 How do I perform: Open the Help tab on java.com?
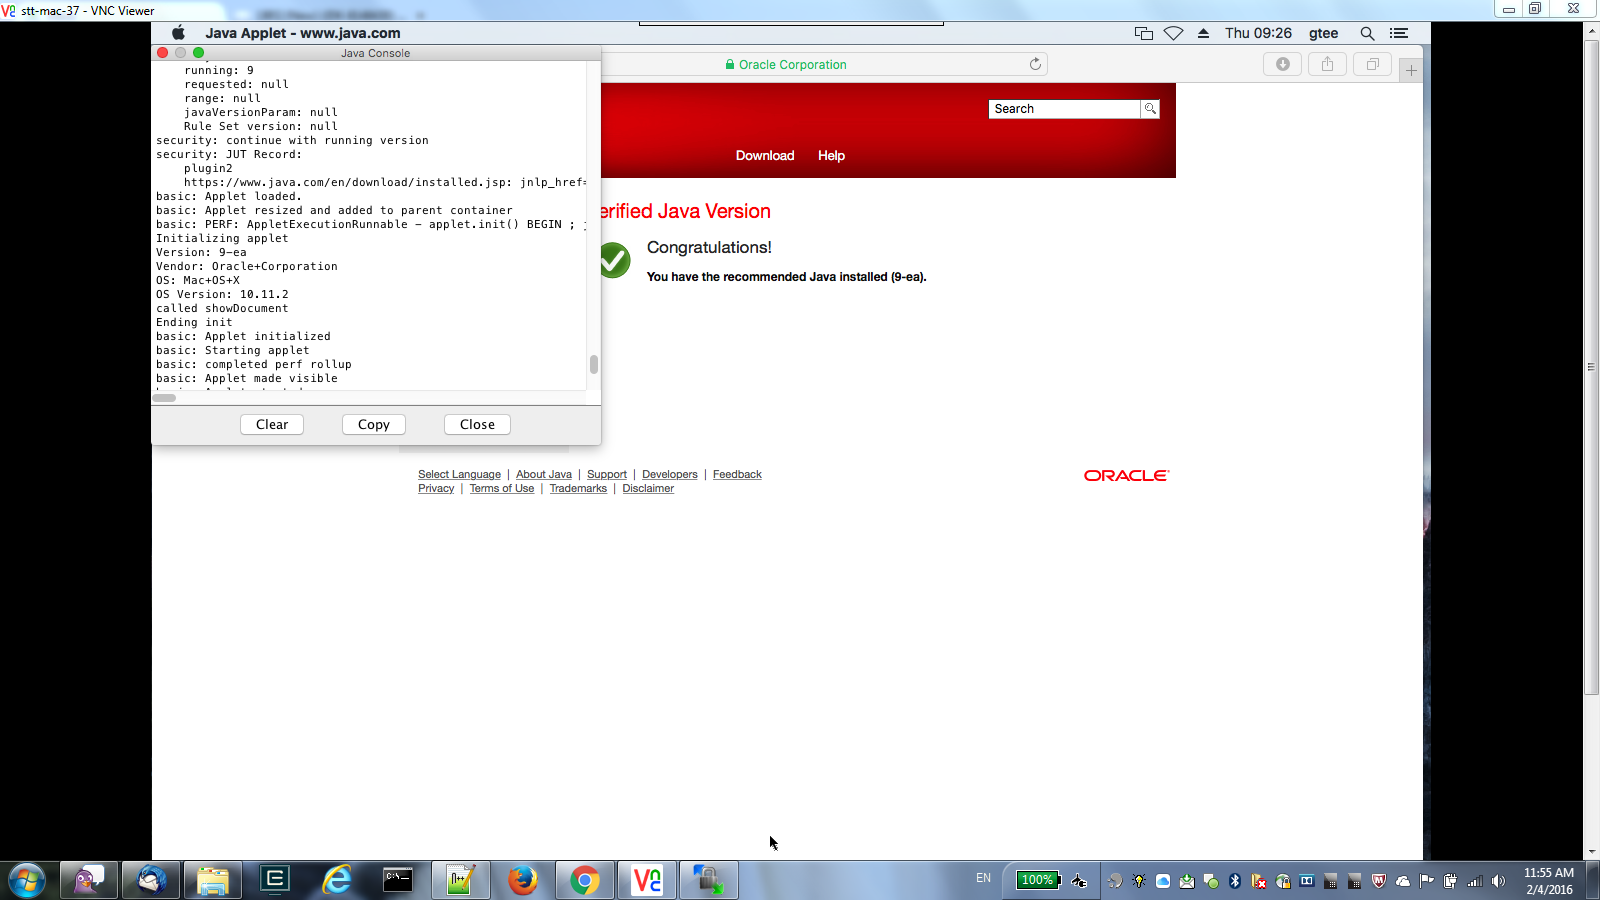831,156
